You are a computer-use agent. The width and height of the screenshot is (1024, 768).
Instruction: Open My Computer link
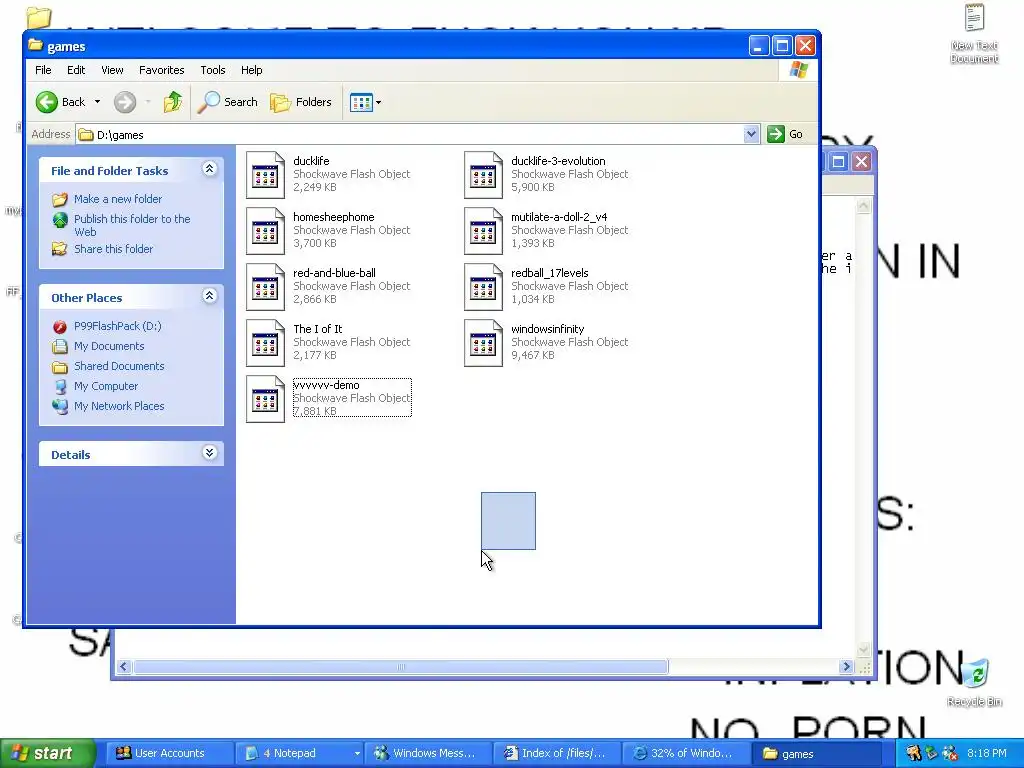pos(106,386)
